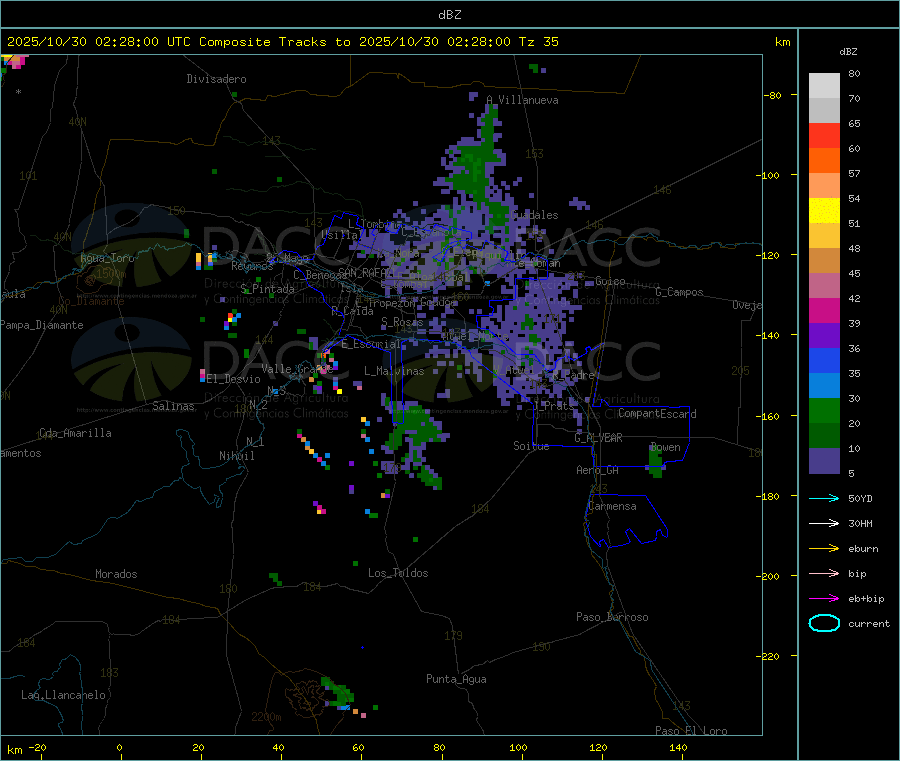900x761 pixels.
Task: Click the 'Punta_Agua' label
Action: click(x=456, y=679)
